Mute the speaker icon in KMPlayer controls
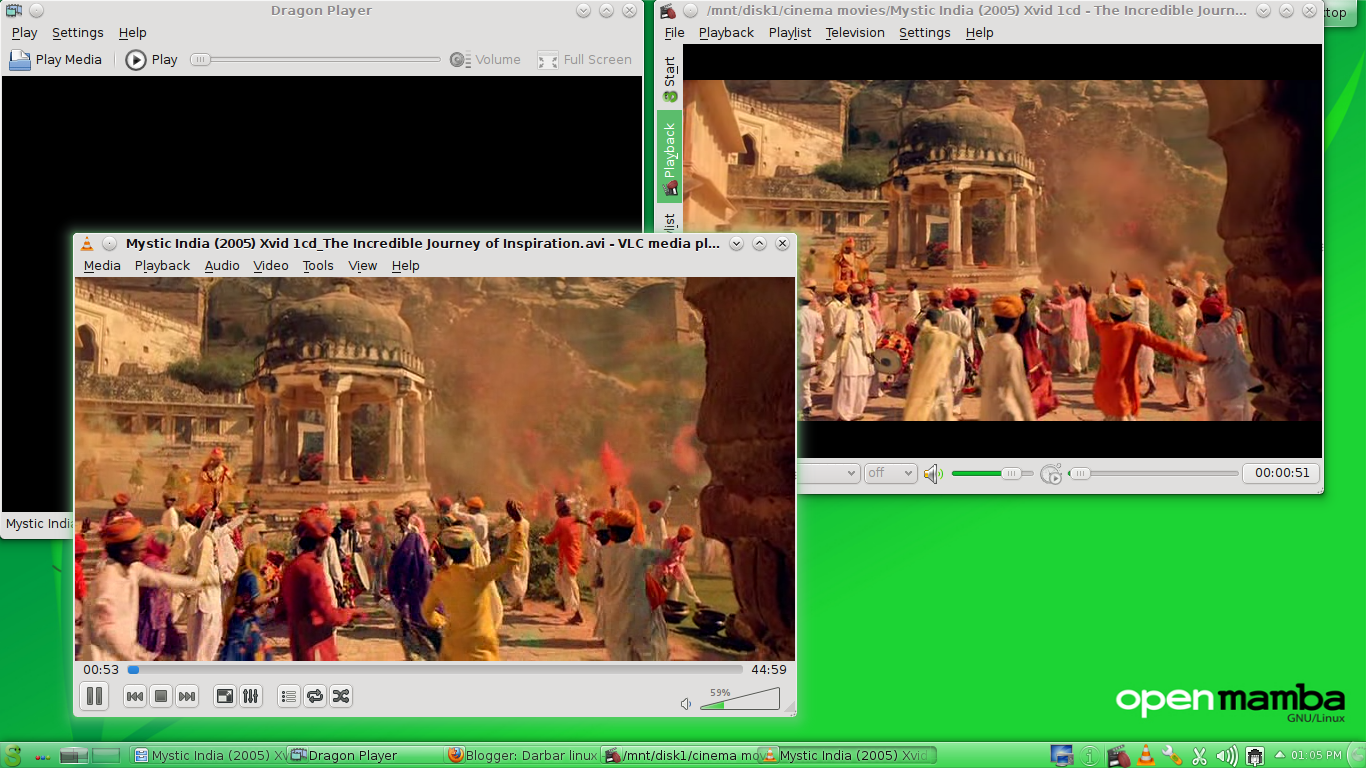The image size is (1366, 768). coord(933,473)
